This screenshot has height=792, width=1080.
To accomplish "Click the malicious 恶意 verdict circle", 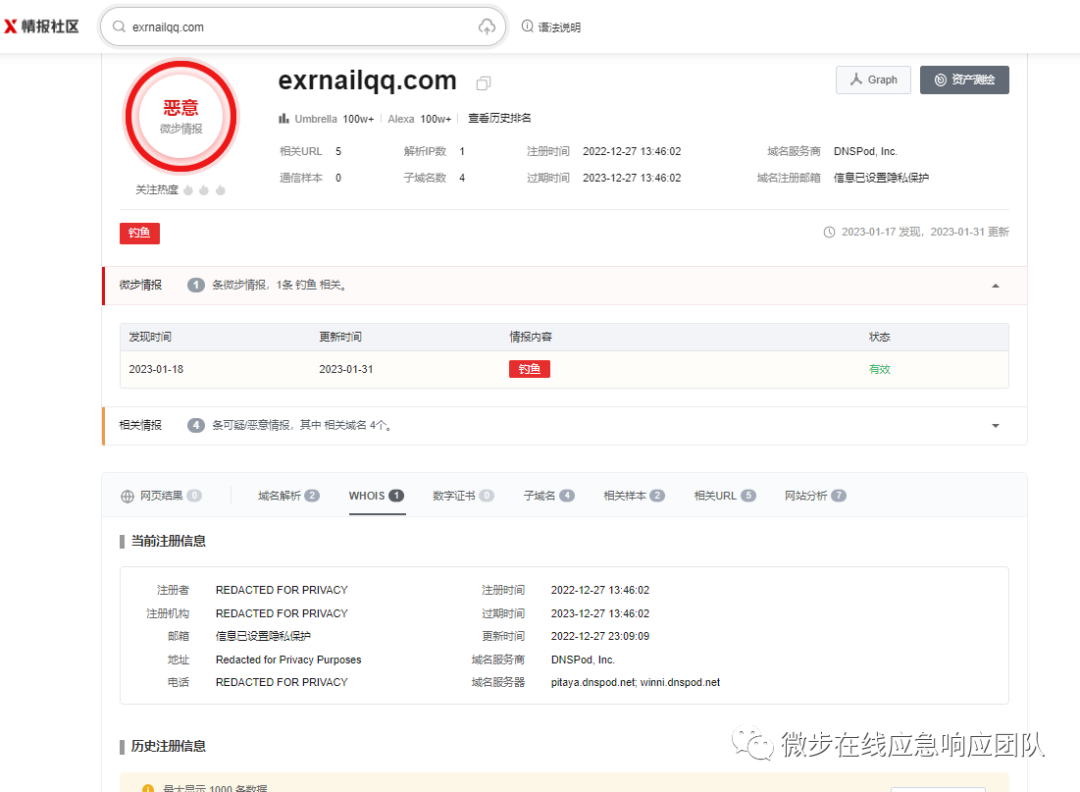I will [180, 117].
